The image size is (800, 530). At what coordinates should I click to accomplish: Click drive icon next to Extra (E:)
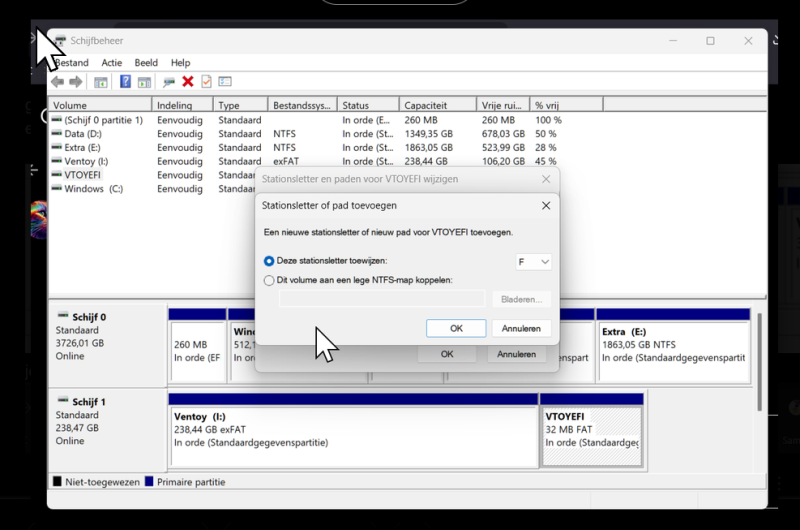click(x=57, y=147)
